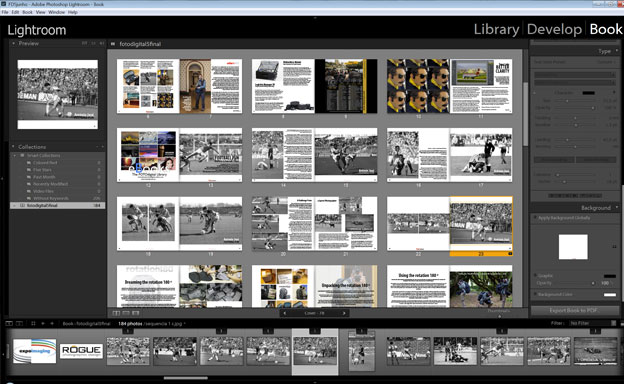Choose spread view icon
The height and width of the screenshot is (384, 624).
point(126,314)
